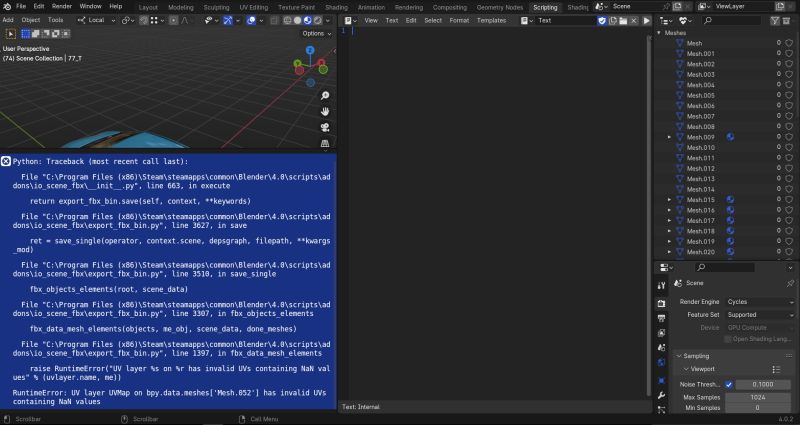The image size is (800, 425).
Task: Click the pan hand icon in viewport
Action: (325, 112)
